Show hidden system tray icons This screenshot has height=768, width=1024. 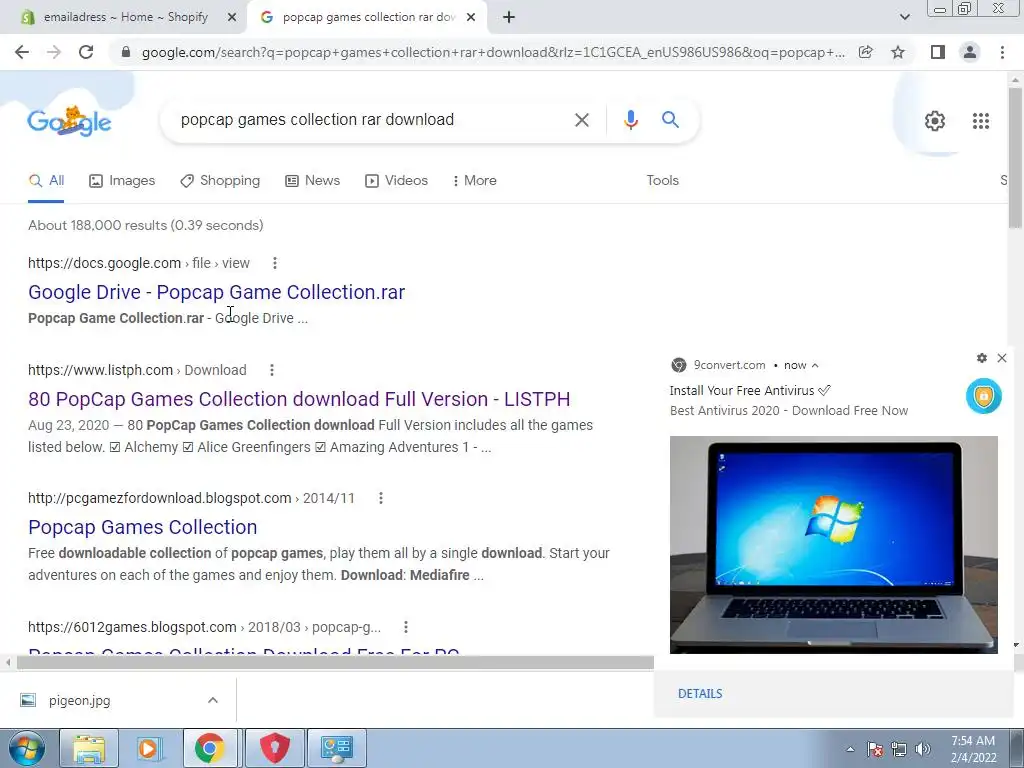pos(850,749)
